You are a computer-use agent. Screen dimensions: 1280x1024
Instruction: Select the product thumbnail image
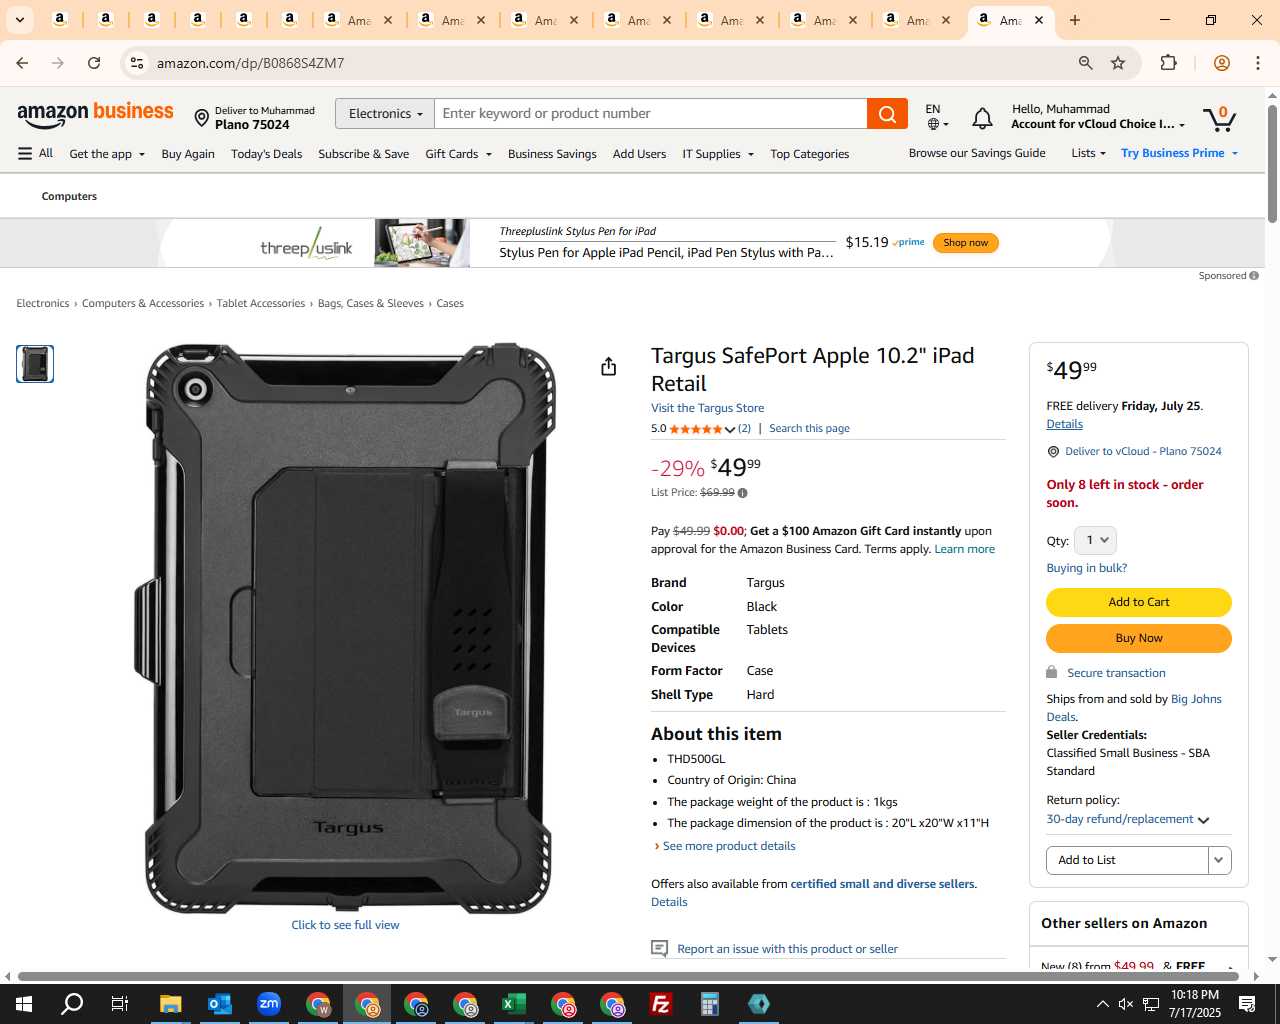35,364
